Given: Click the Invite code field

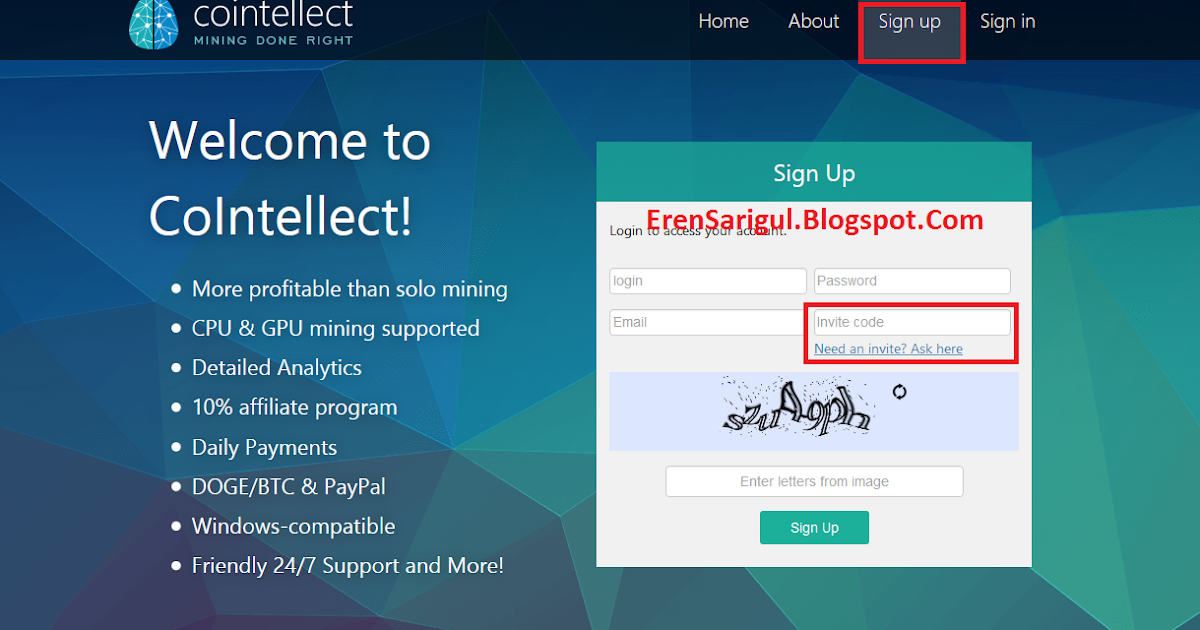Looking at the screenshot, I should 912,322.
